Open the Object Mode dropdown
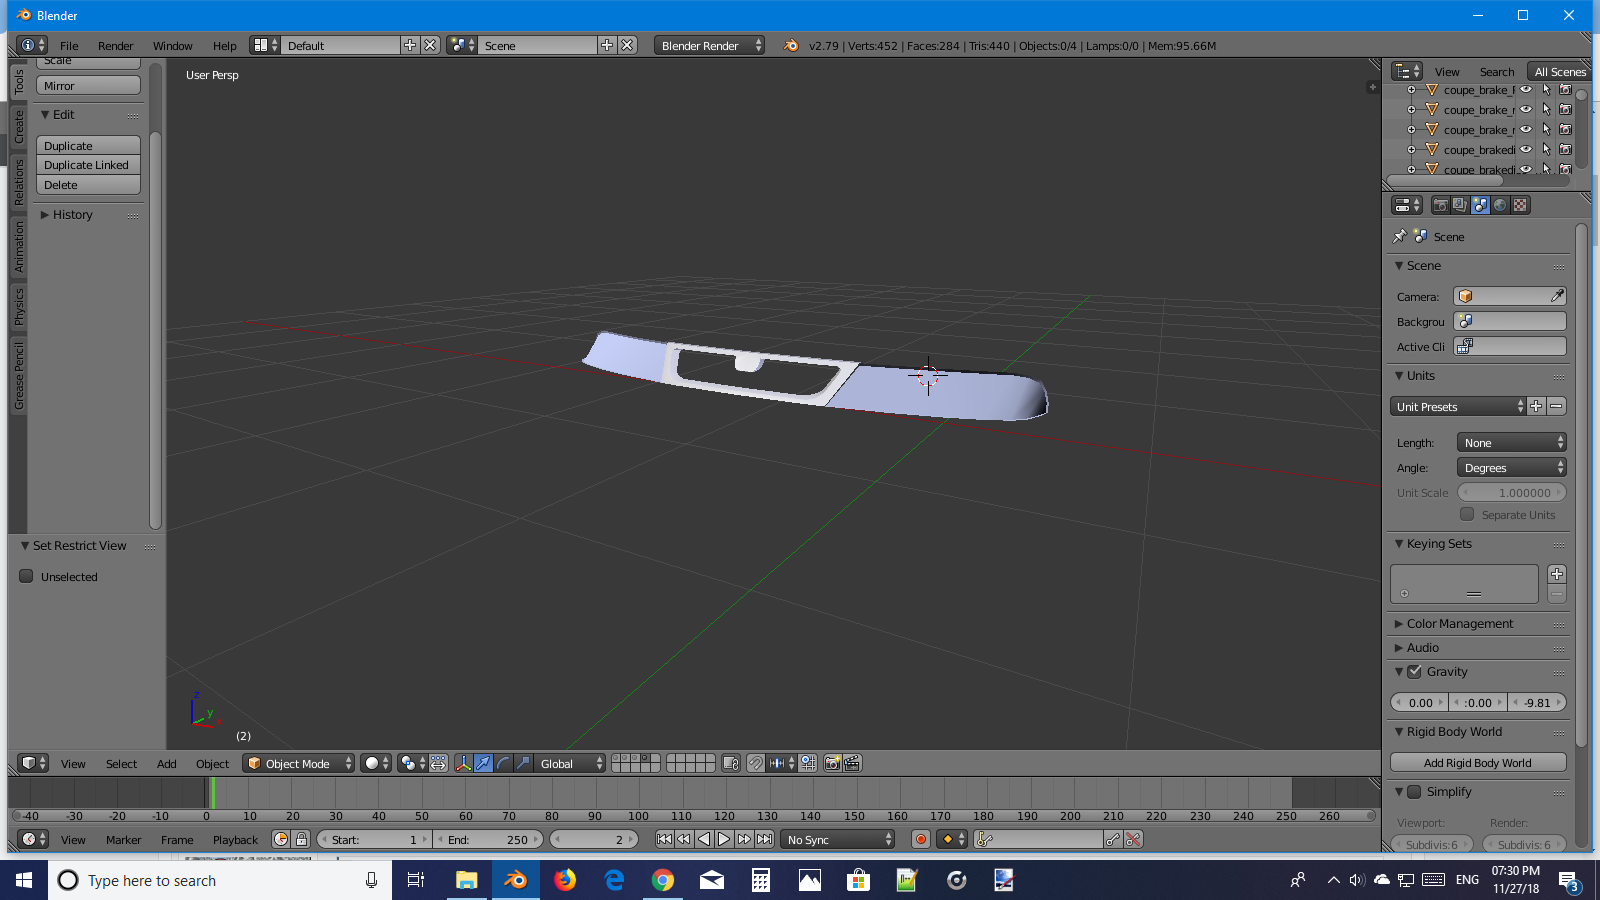 coord(299,763)
